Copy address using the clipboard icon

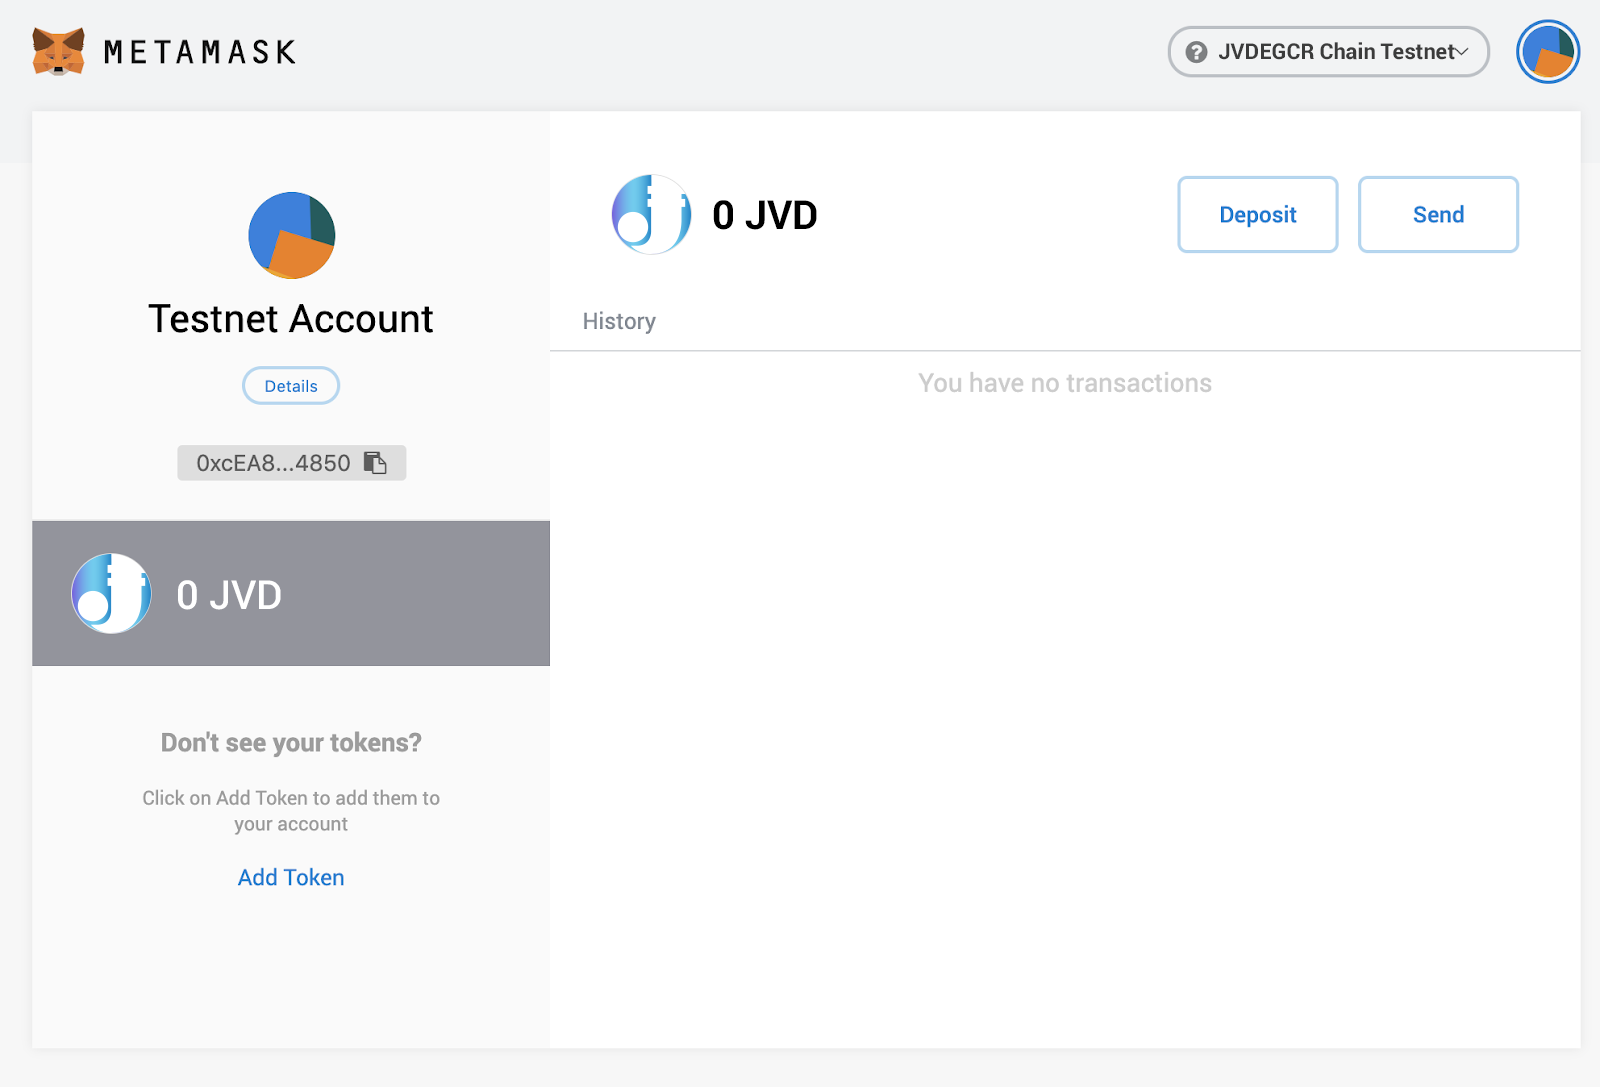375,463
